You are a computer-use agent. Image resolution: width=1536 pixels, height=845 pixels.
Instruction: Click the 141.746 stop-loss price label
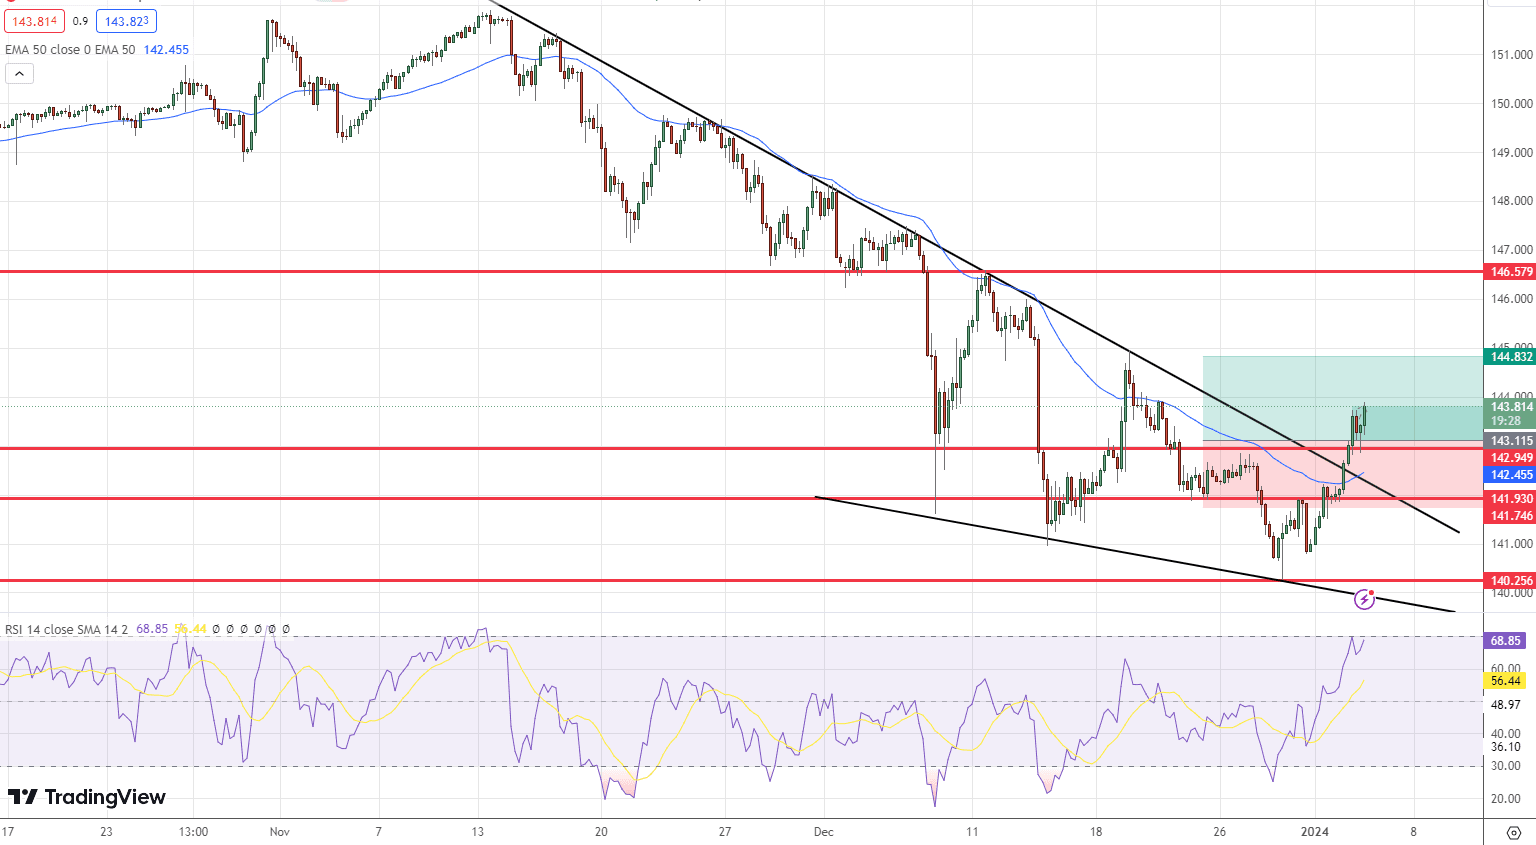point(1511,516)
